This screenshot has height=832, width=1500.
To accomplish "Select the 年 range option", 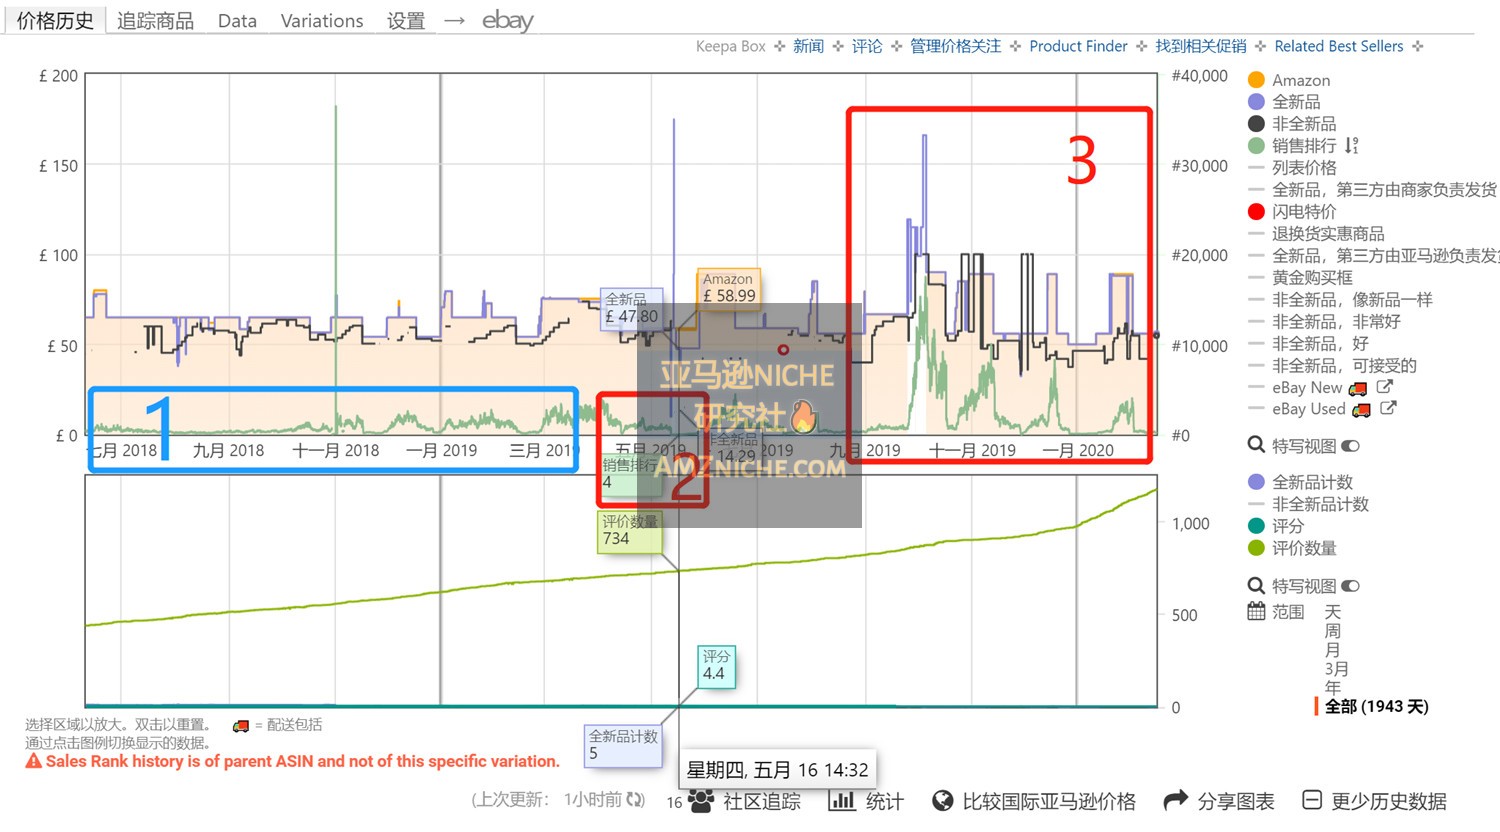I will tap(1332, 688).
